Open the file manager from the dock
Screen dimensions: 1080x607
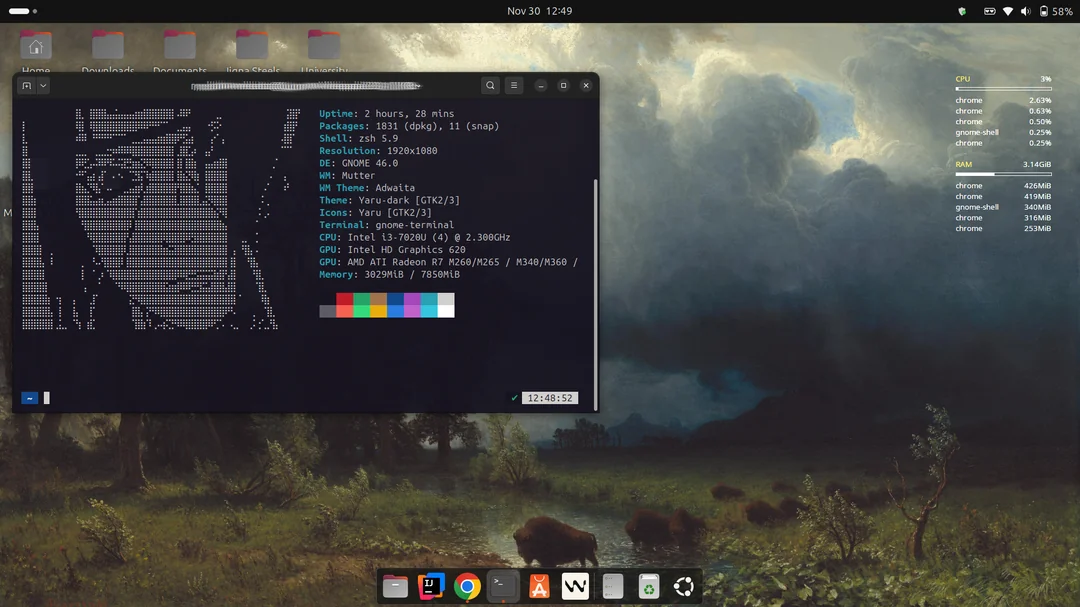click(394, 586)
